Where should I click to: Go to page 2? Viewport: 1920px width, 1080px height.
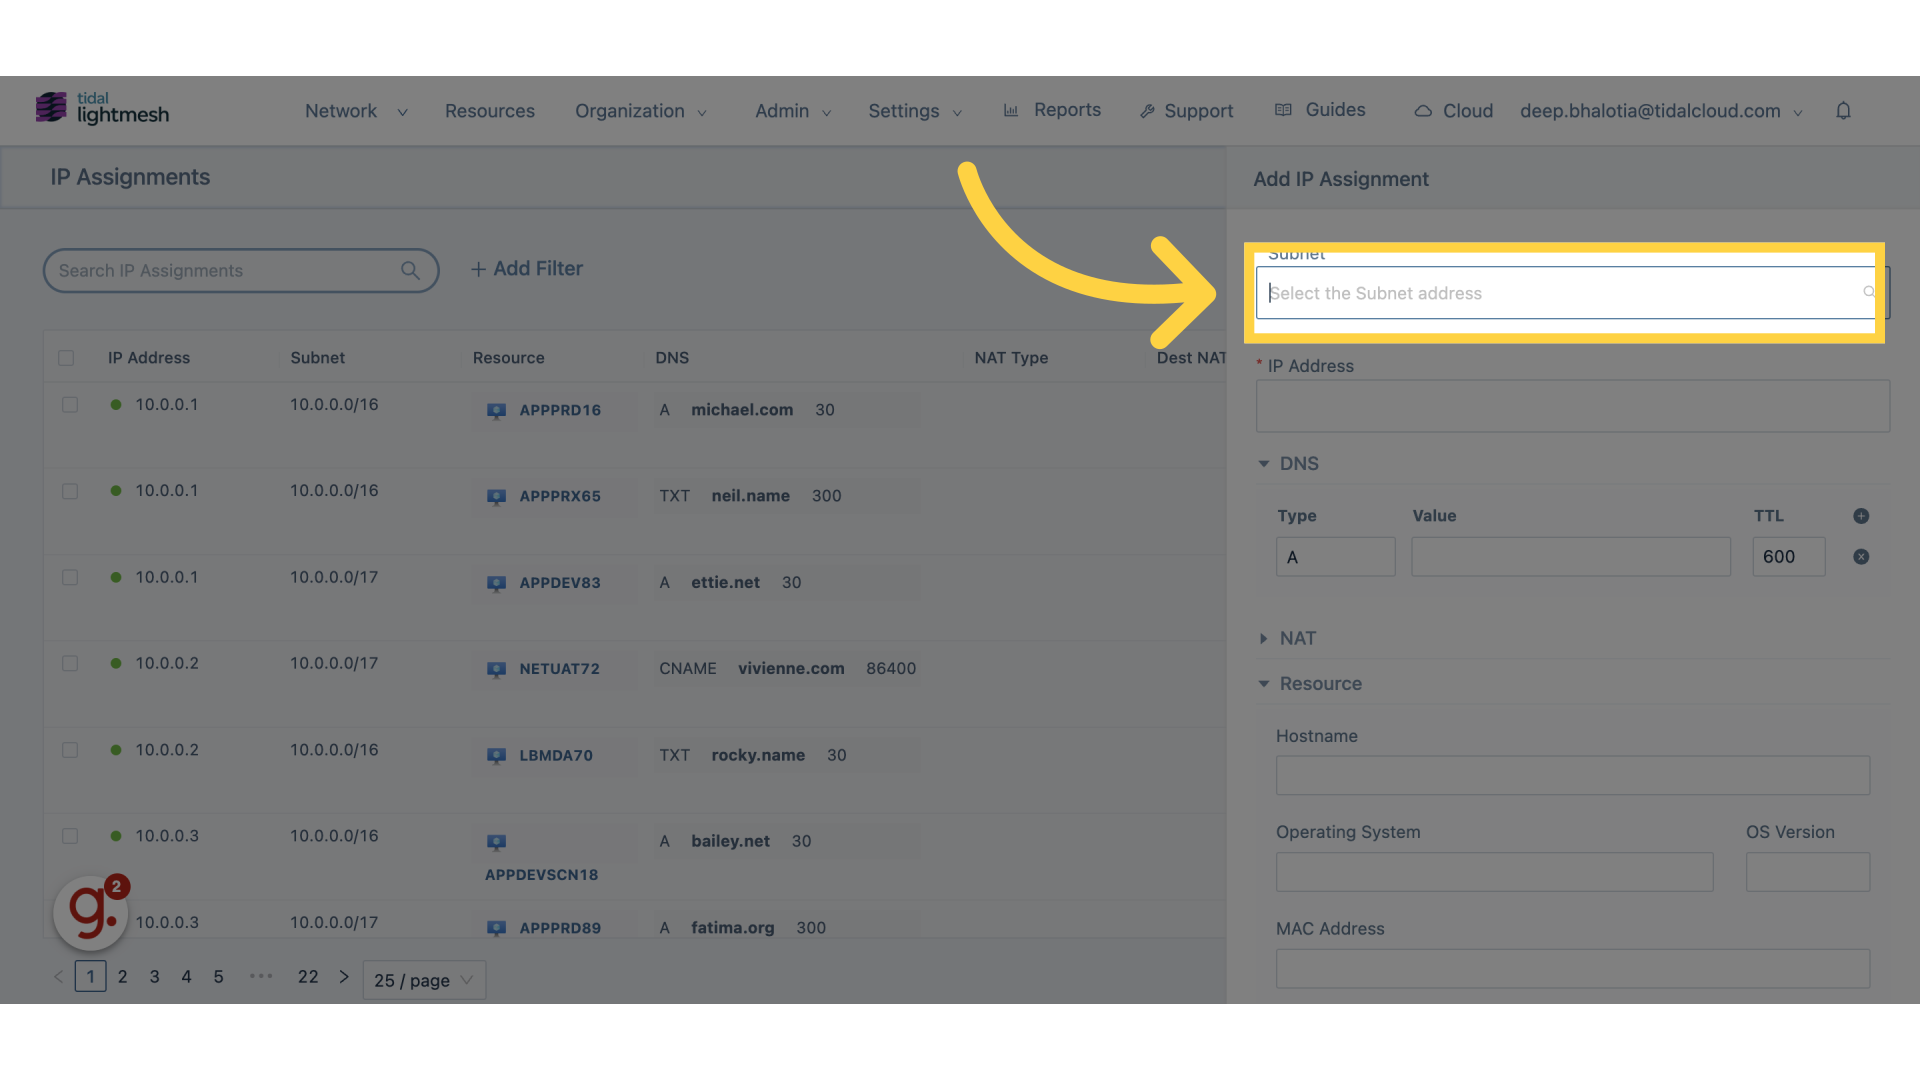coord(122,977)
